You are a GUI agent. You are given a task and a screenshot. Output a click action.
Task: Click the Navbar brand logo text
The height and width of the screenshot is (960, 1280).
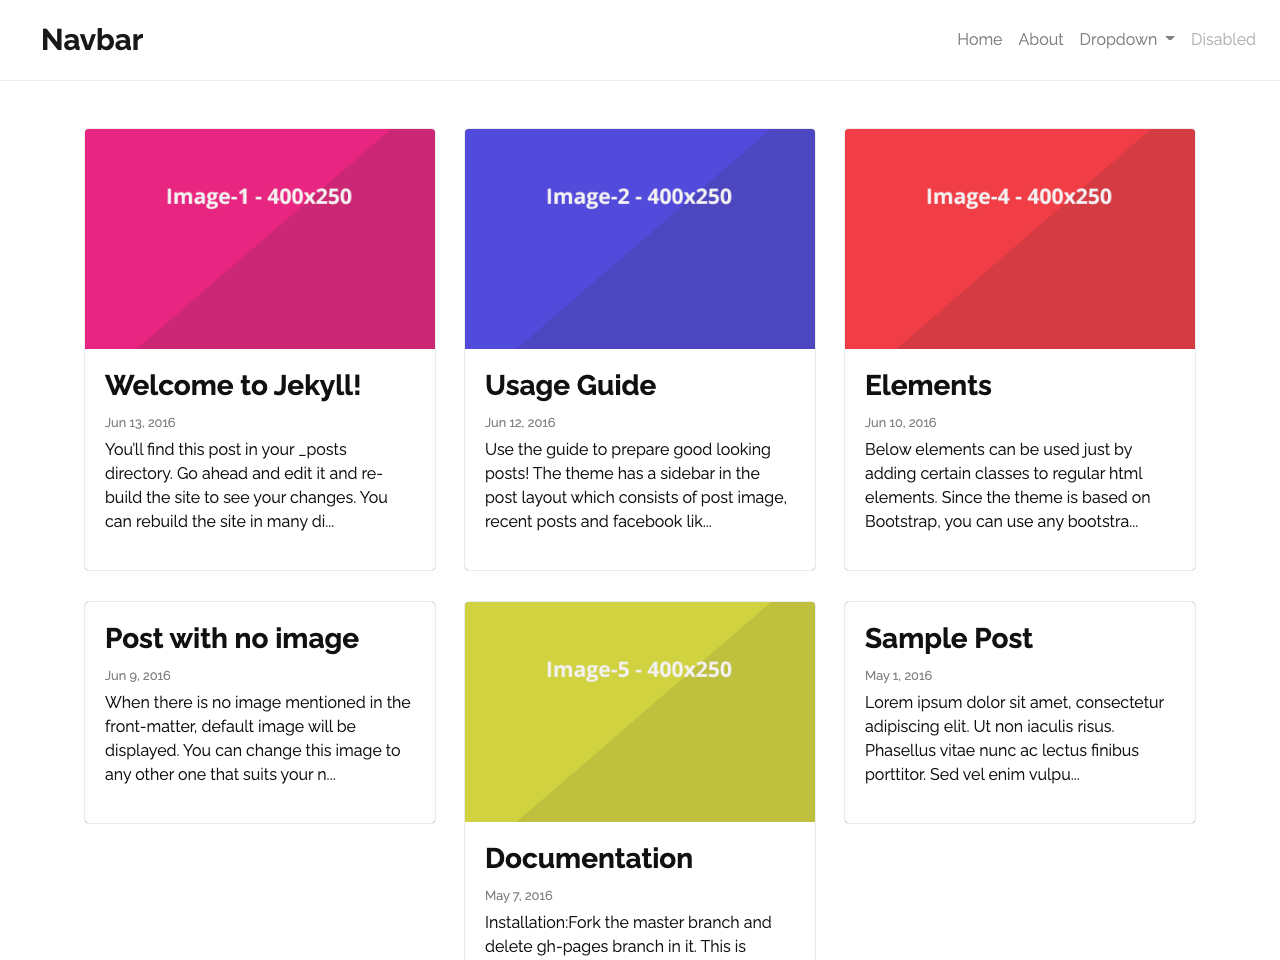pyautogui.click(x=91, y=39)
